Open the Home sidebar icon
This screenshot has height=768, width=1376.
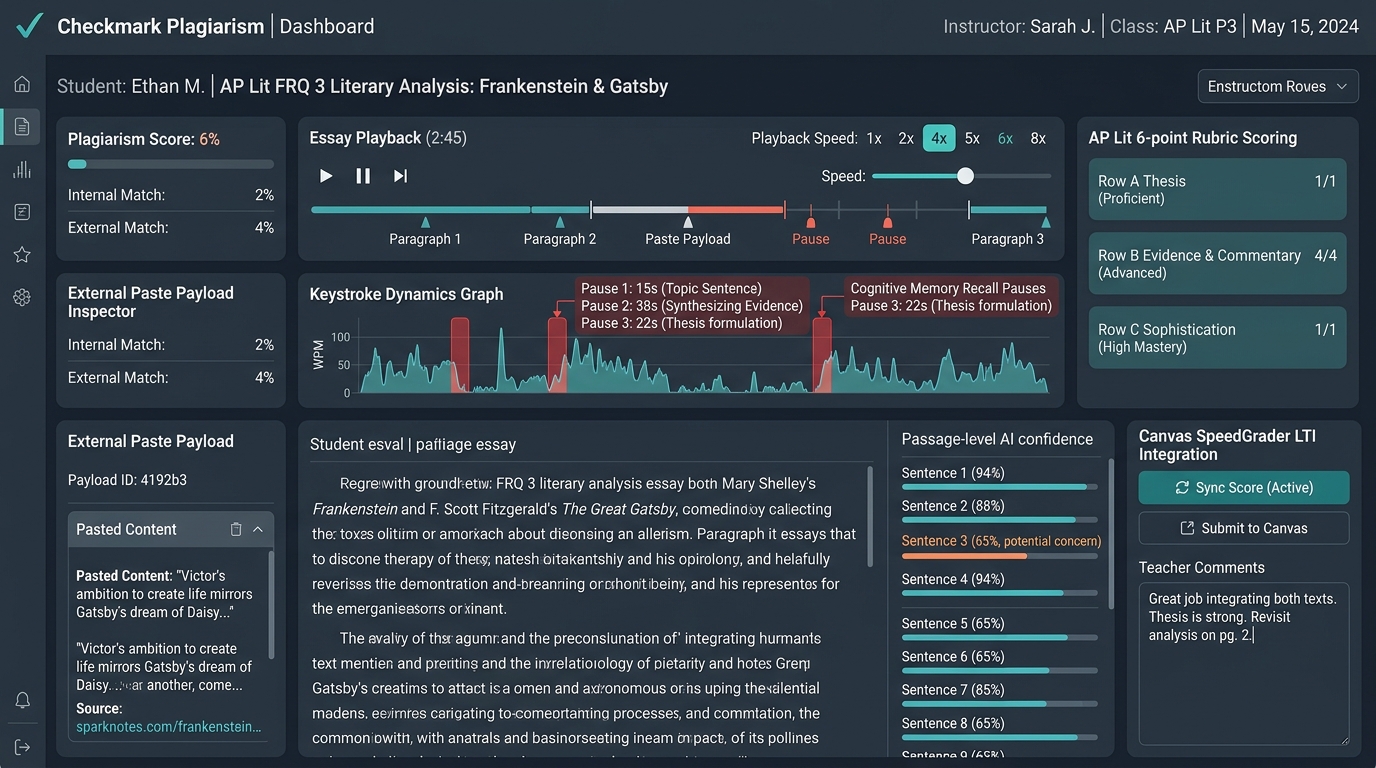click(22, 84)
